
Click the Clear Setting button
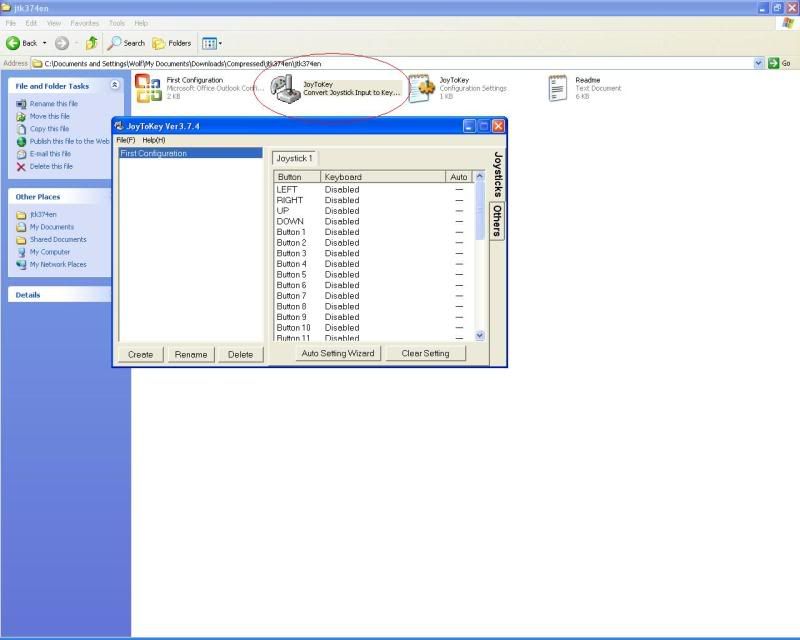click(x=425, y=353)
